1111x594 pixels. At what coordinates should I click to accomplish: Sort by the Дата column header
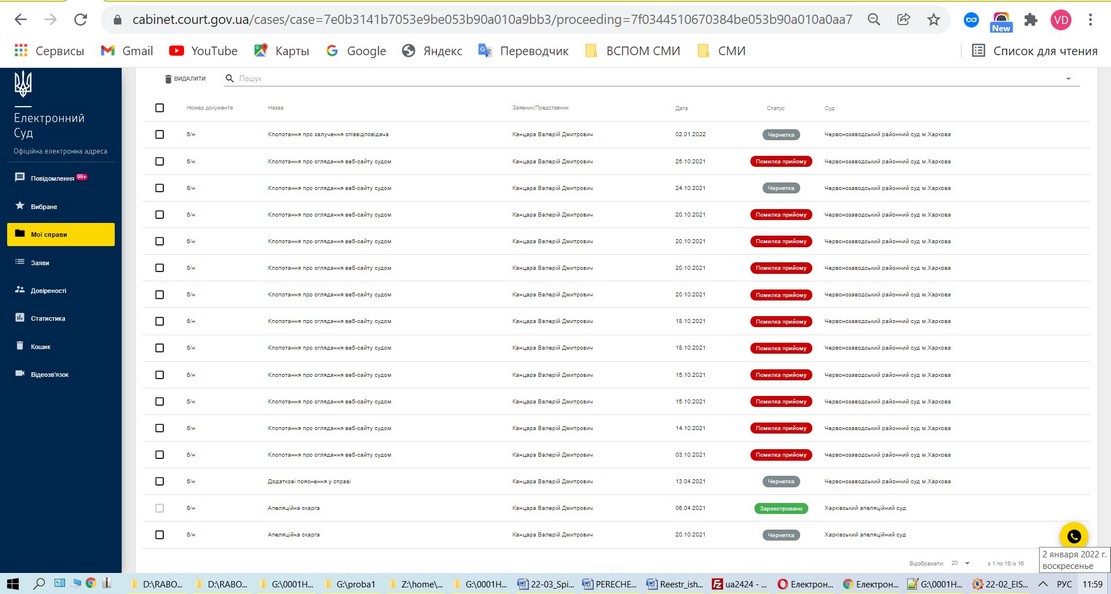coord(681,108)
